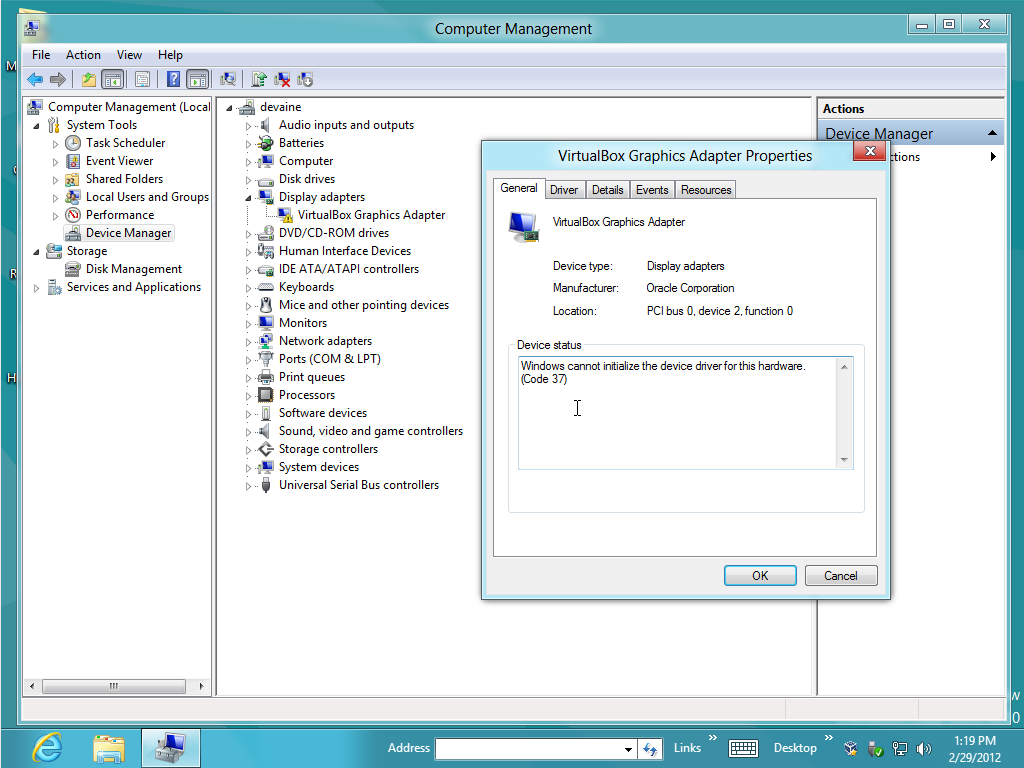
Task: Select Disk Management in the console tree
Action: point(134,269)
